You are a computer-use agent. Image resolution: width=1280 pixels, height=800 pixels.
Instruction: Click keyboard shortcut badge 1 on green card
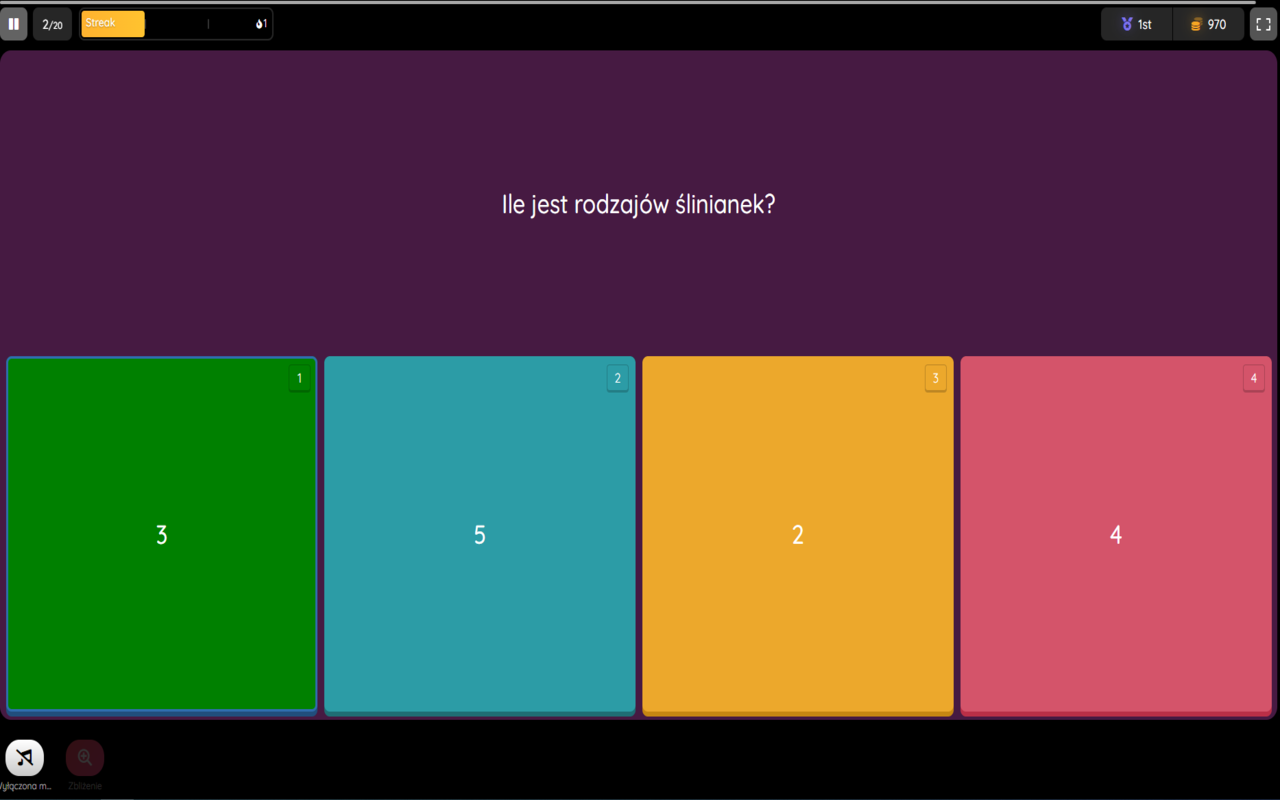(x=299, y=378)
